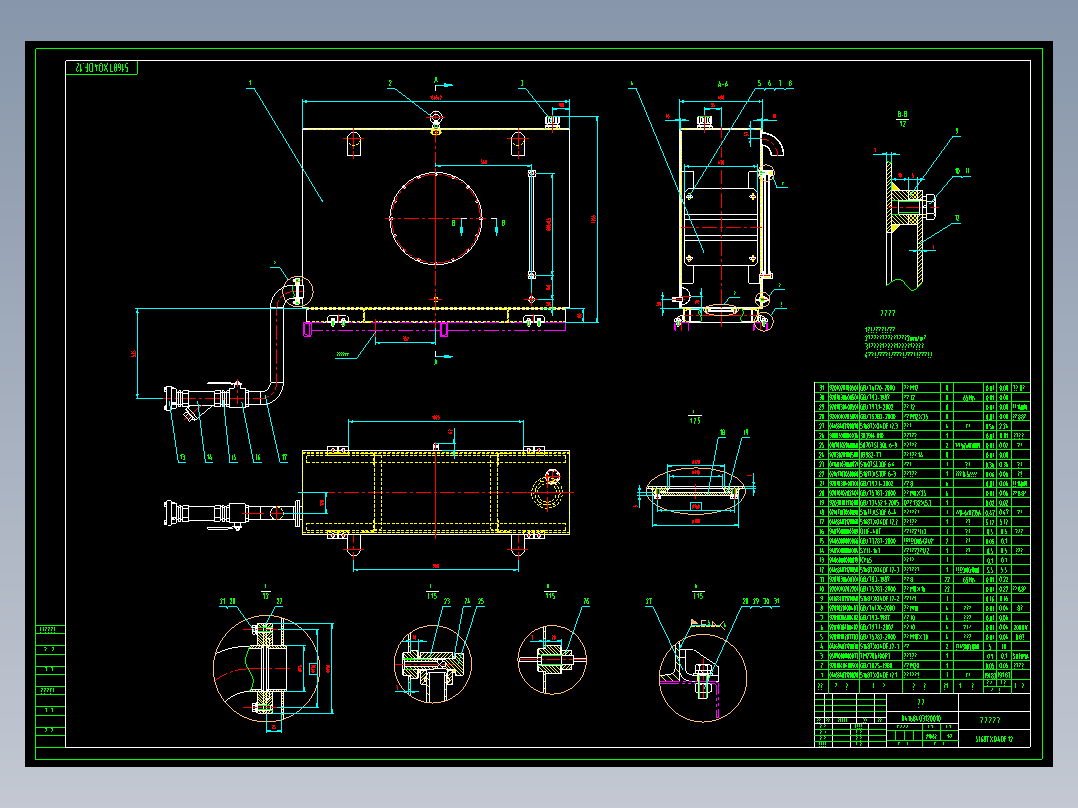This screenshot has width=1078, height=808.
Task: Click callout 26 on the bolt detail view
Action: [x=586, y=602]
